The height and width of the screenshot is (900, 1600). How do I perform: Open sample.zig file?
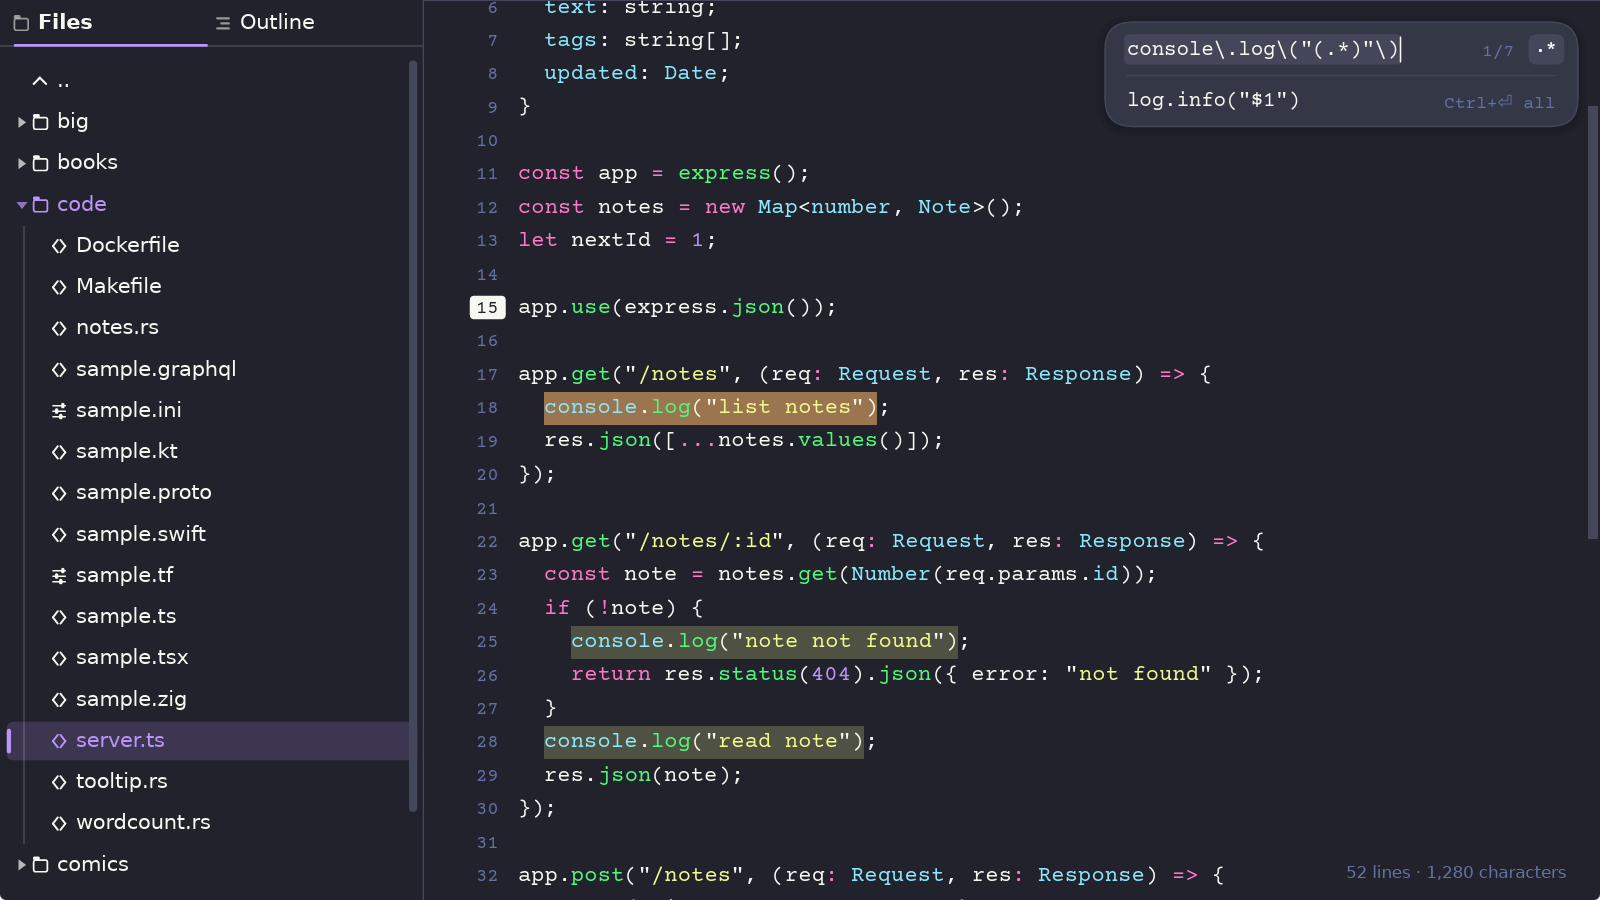pyautogui.click(x=208, y=699)
